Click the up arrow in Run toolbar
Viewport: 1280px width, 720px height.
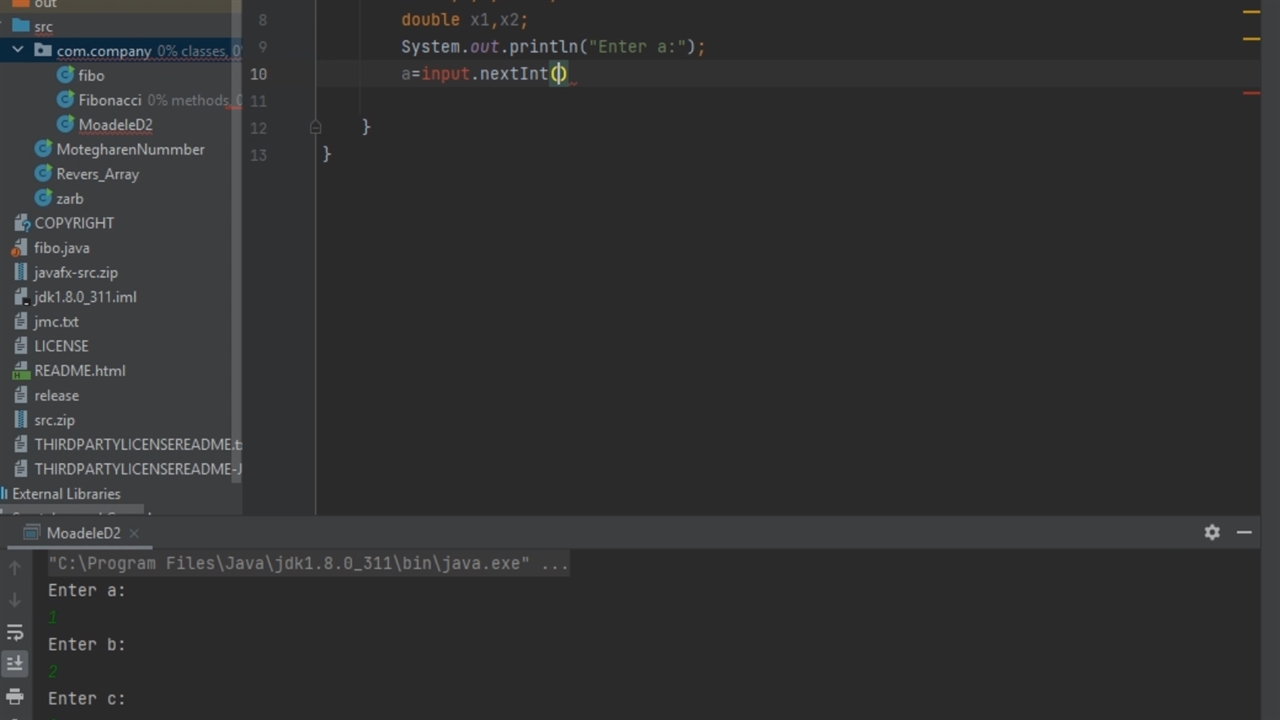point(15,568)
